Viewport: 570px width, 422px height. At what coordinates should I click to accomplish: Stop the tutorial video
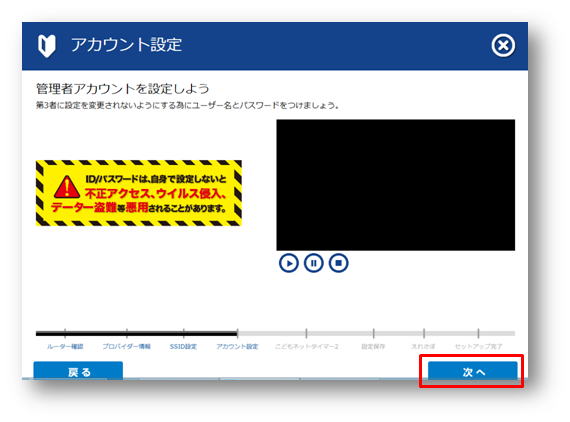pos(338,263)
